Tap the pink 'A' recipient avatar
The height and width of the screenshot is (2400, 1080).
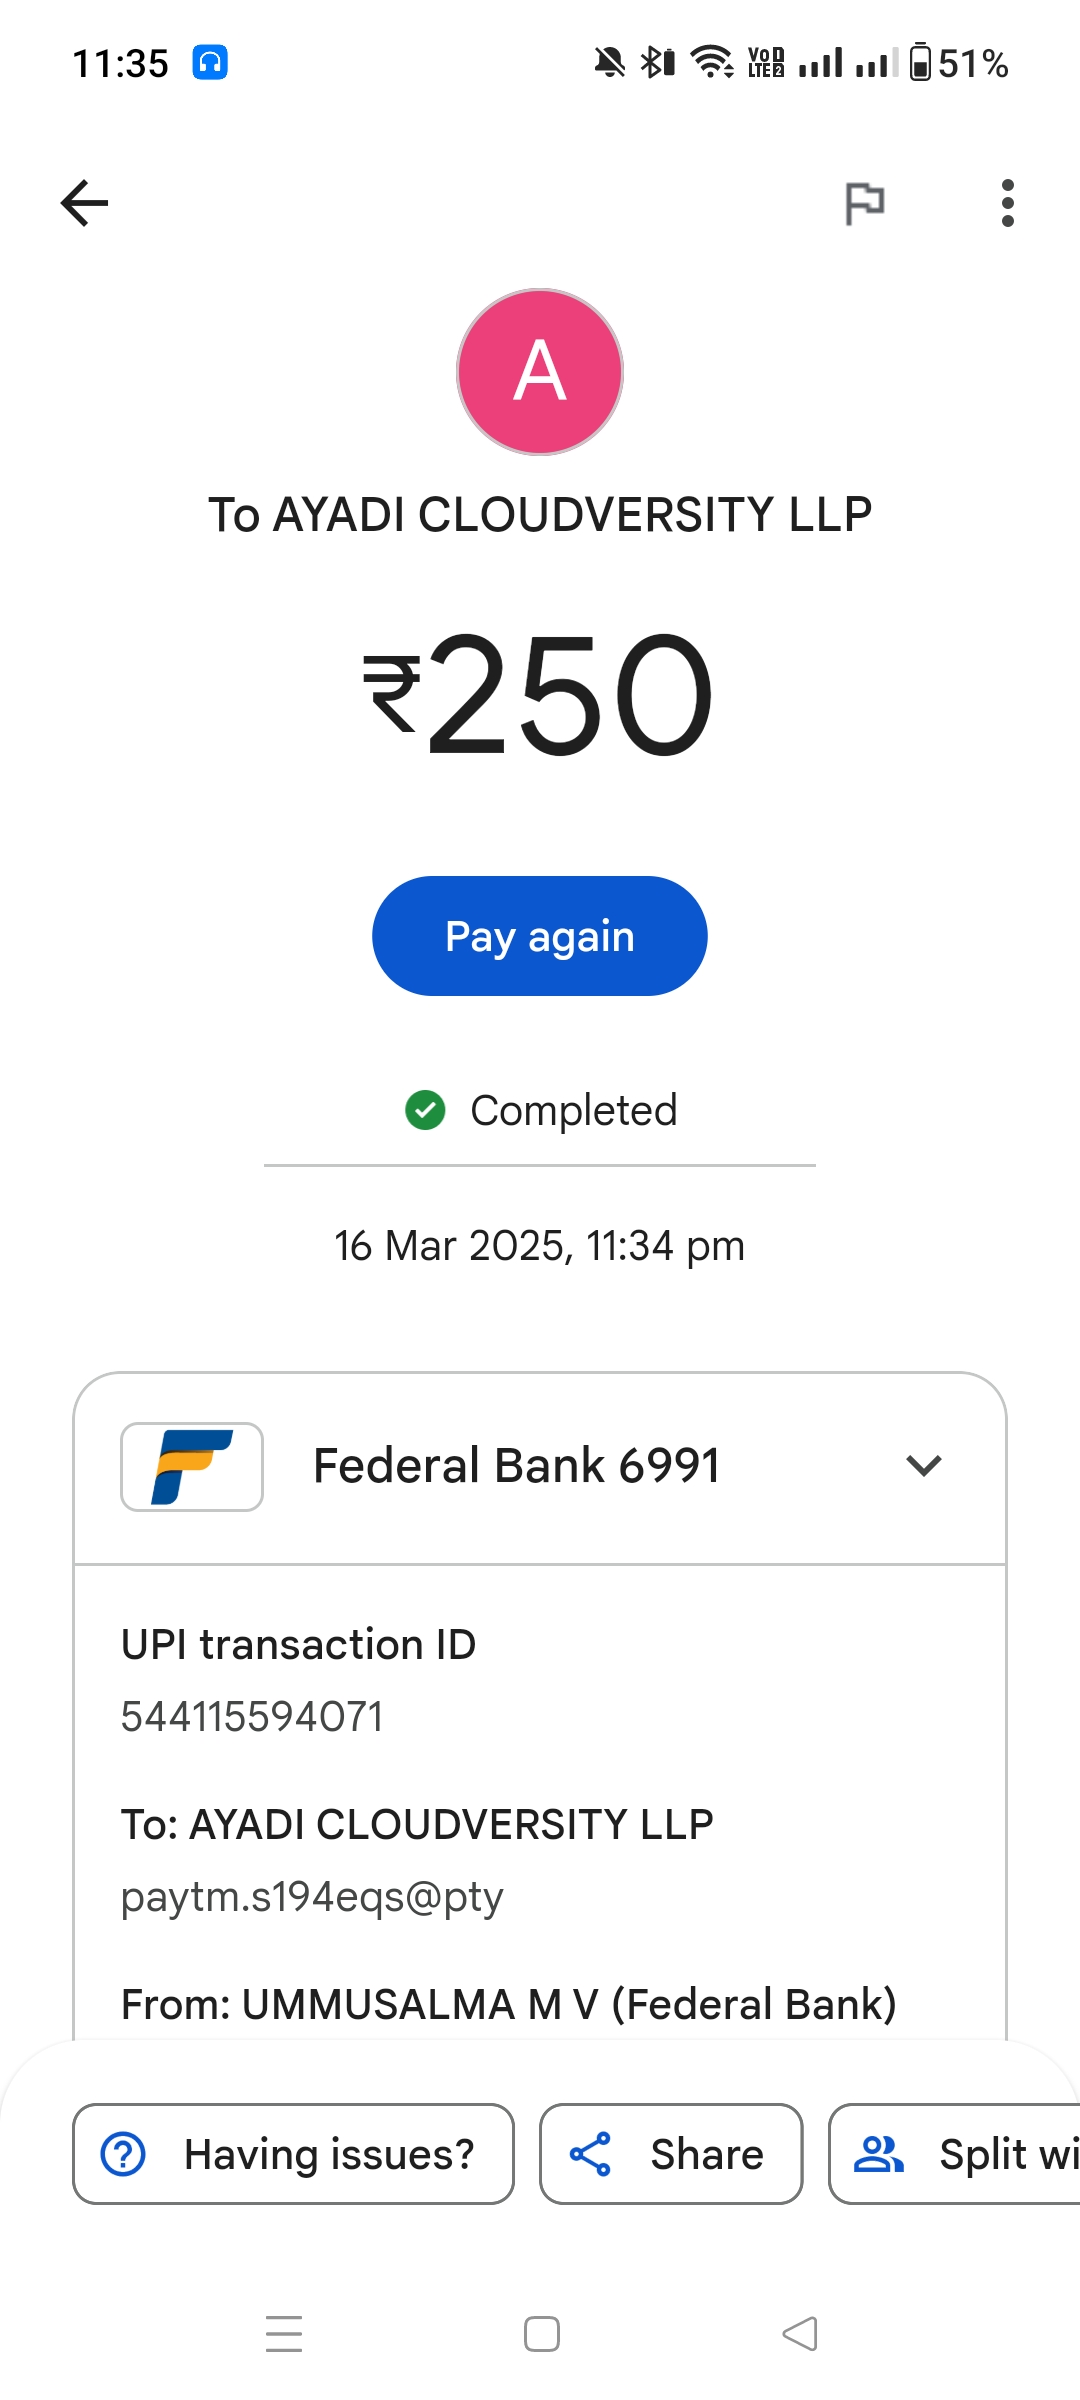540,372
